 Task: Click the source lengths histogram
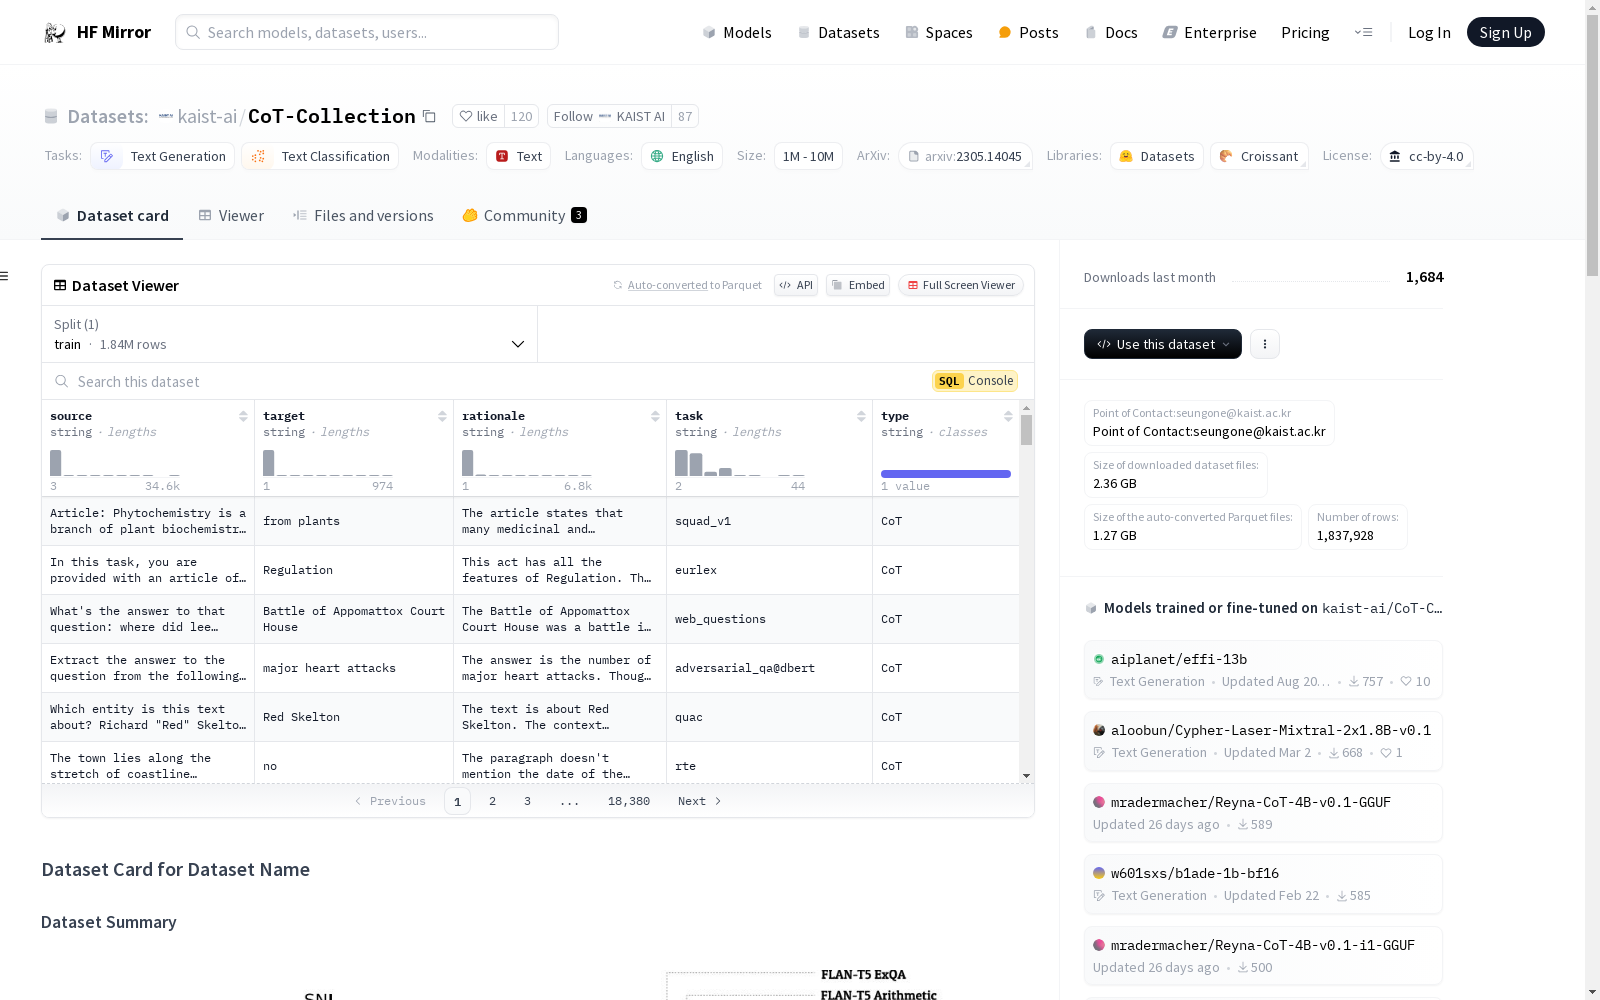(x=115, y=463)
